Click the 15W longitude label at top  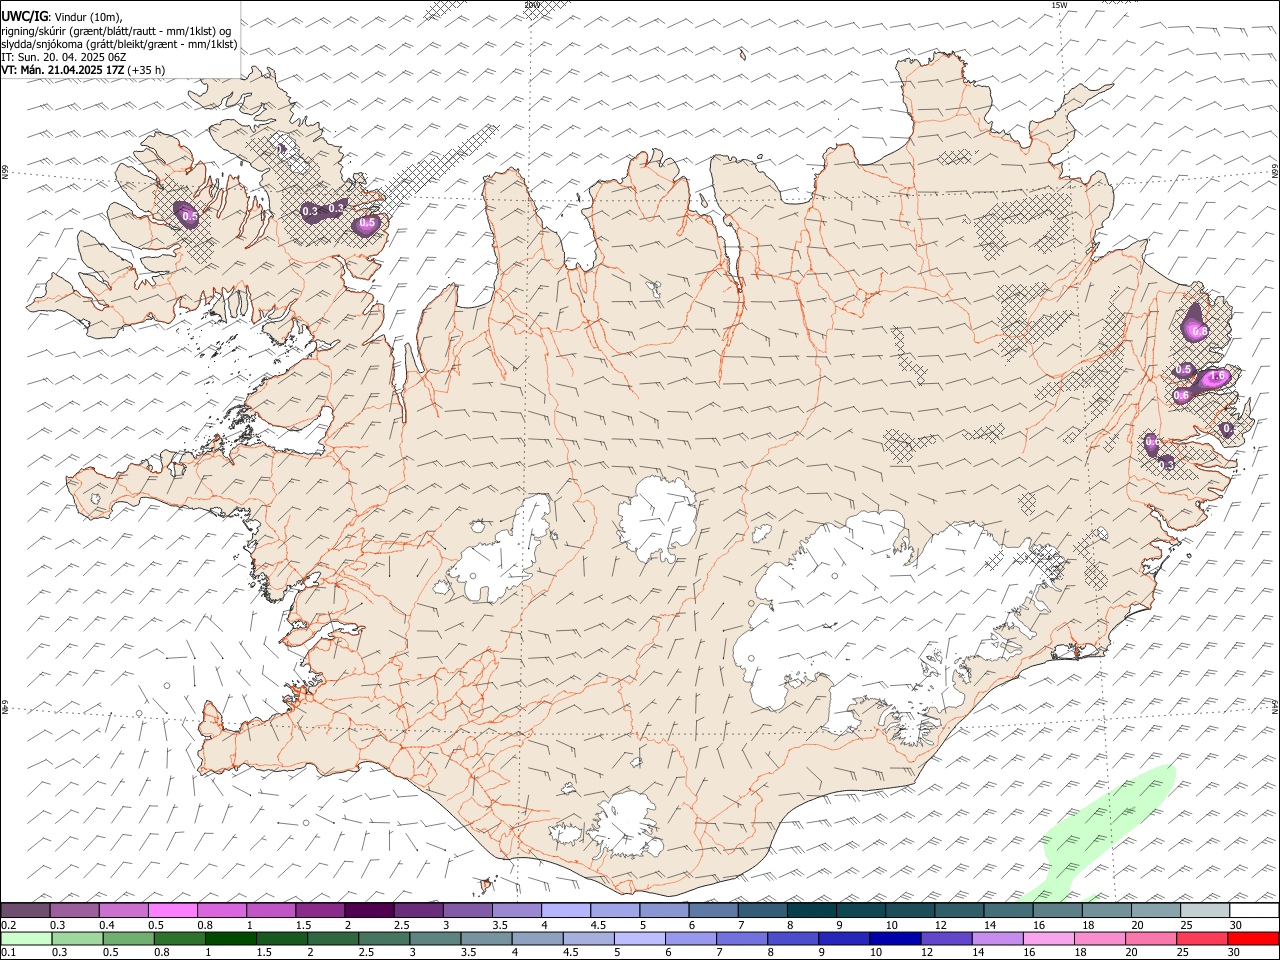(x=1059, y=6)
